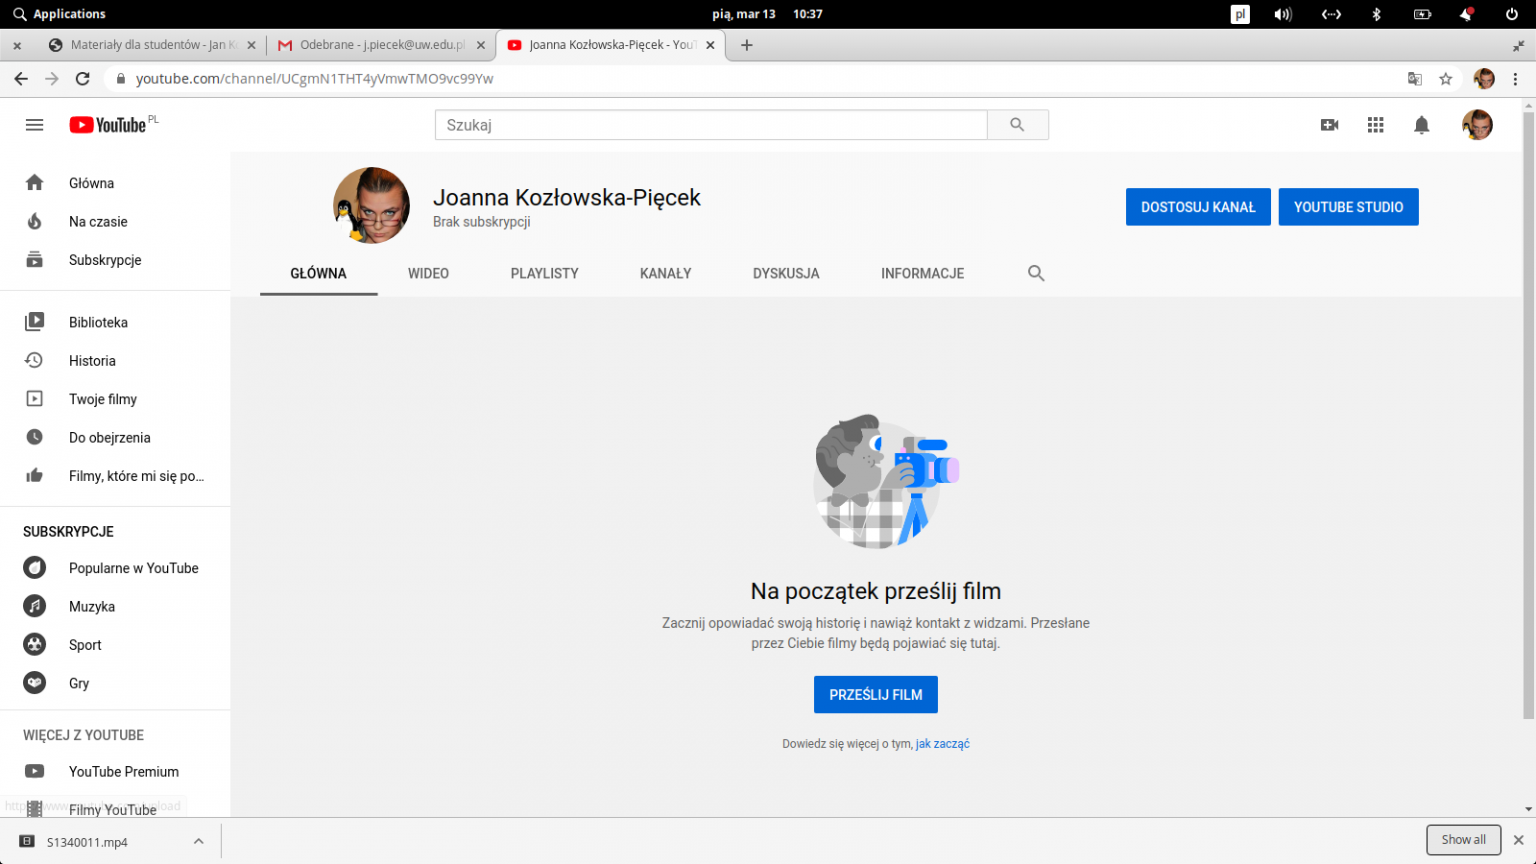
Task: Click the Twoje filmy play icon
Action: coord(35,399)
